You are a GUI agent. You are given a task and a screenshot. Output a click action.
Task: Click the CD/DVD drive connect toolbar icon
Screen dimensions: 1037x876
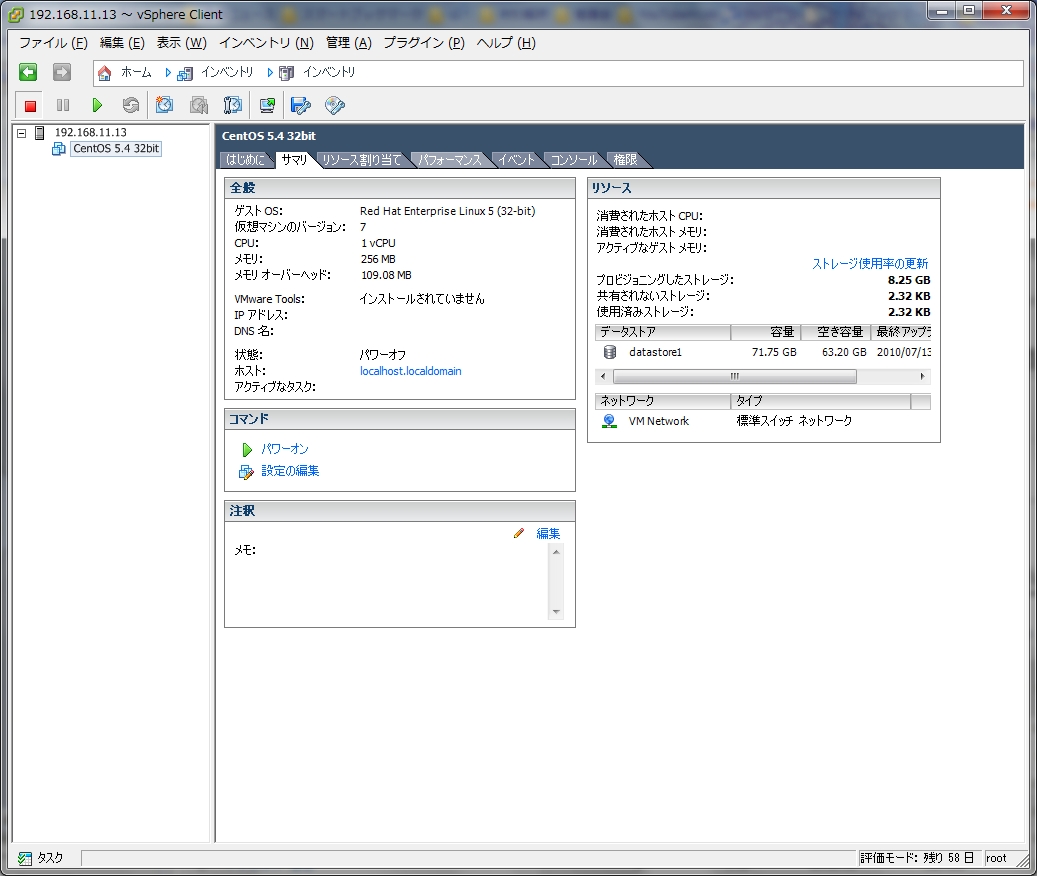tap(335, 105)
